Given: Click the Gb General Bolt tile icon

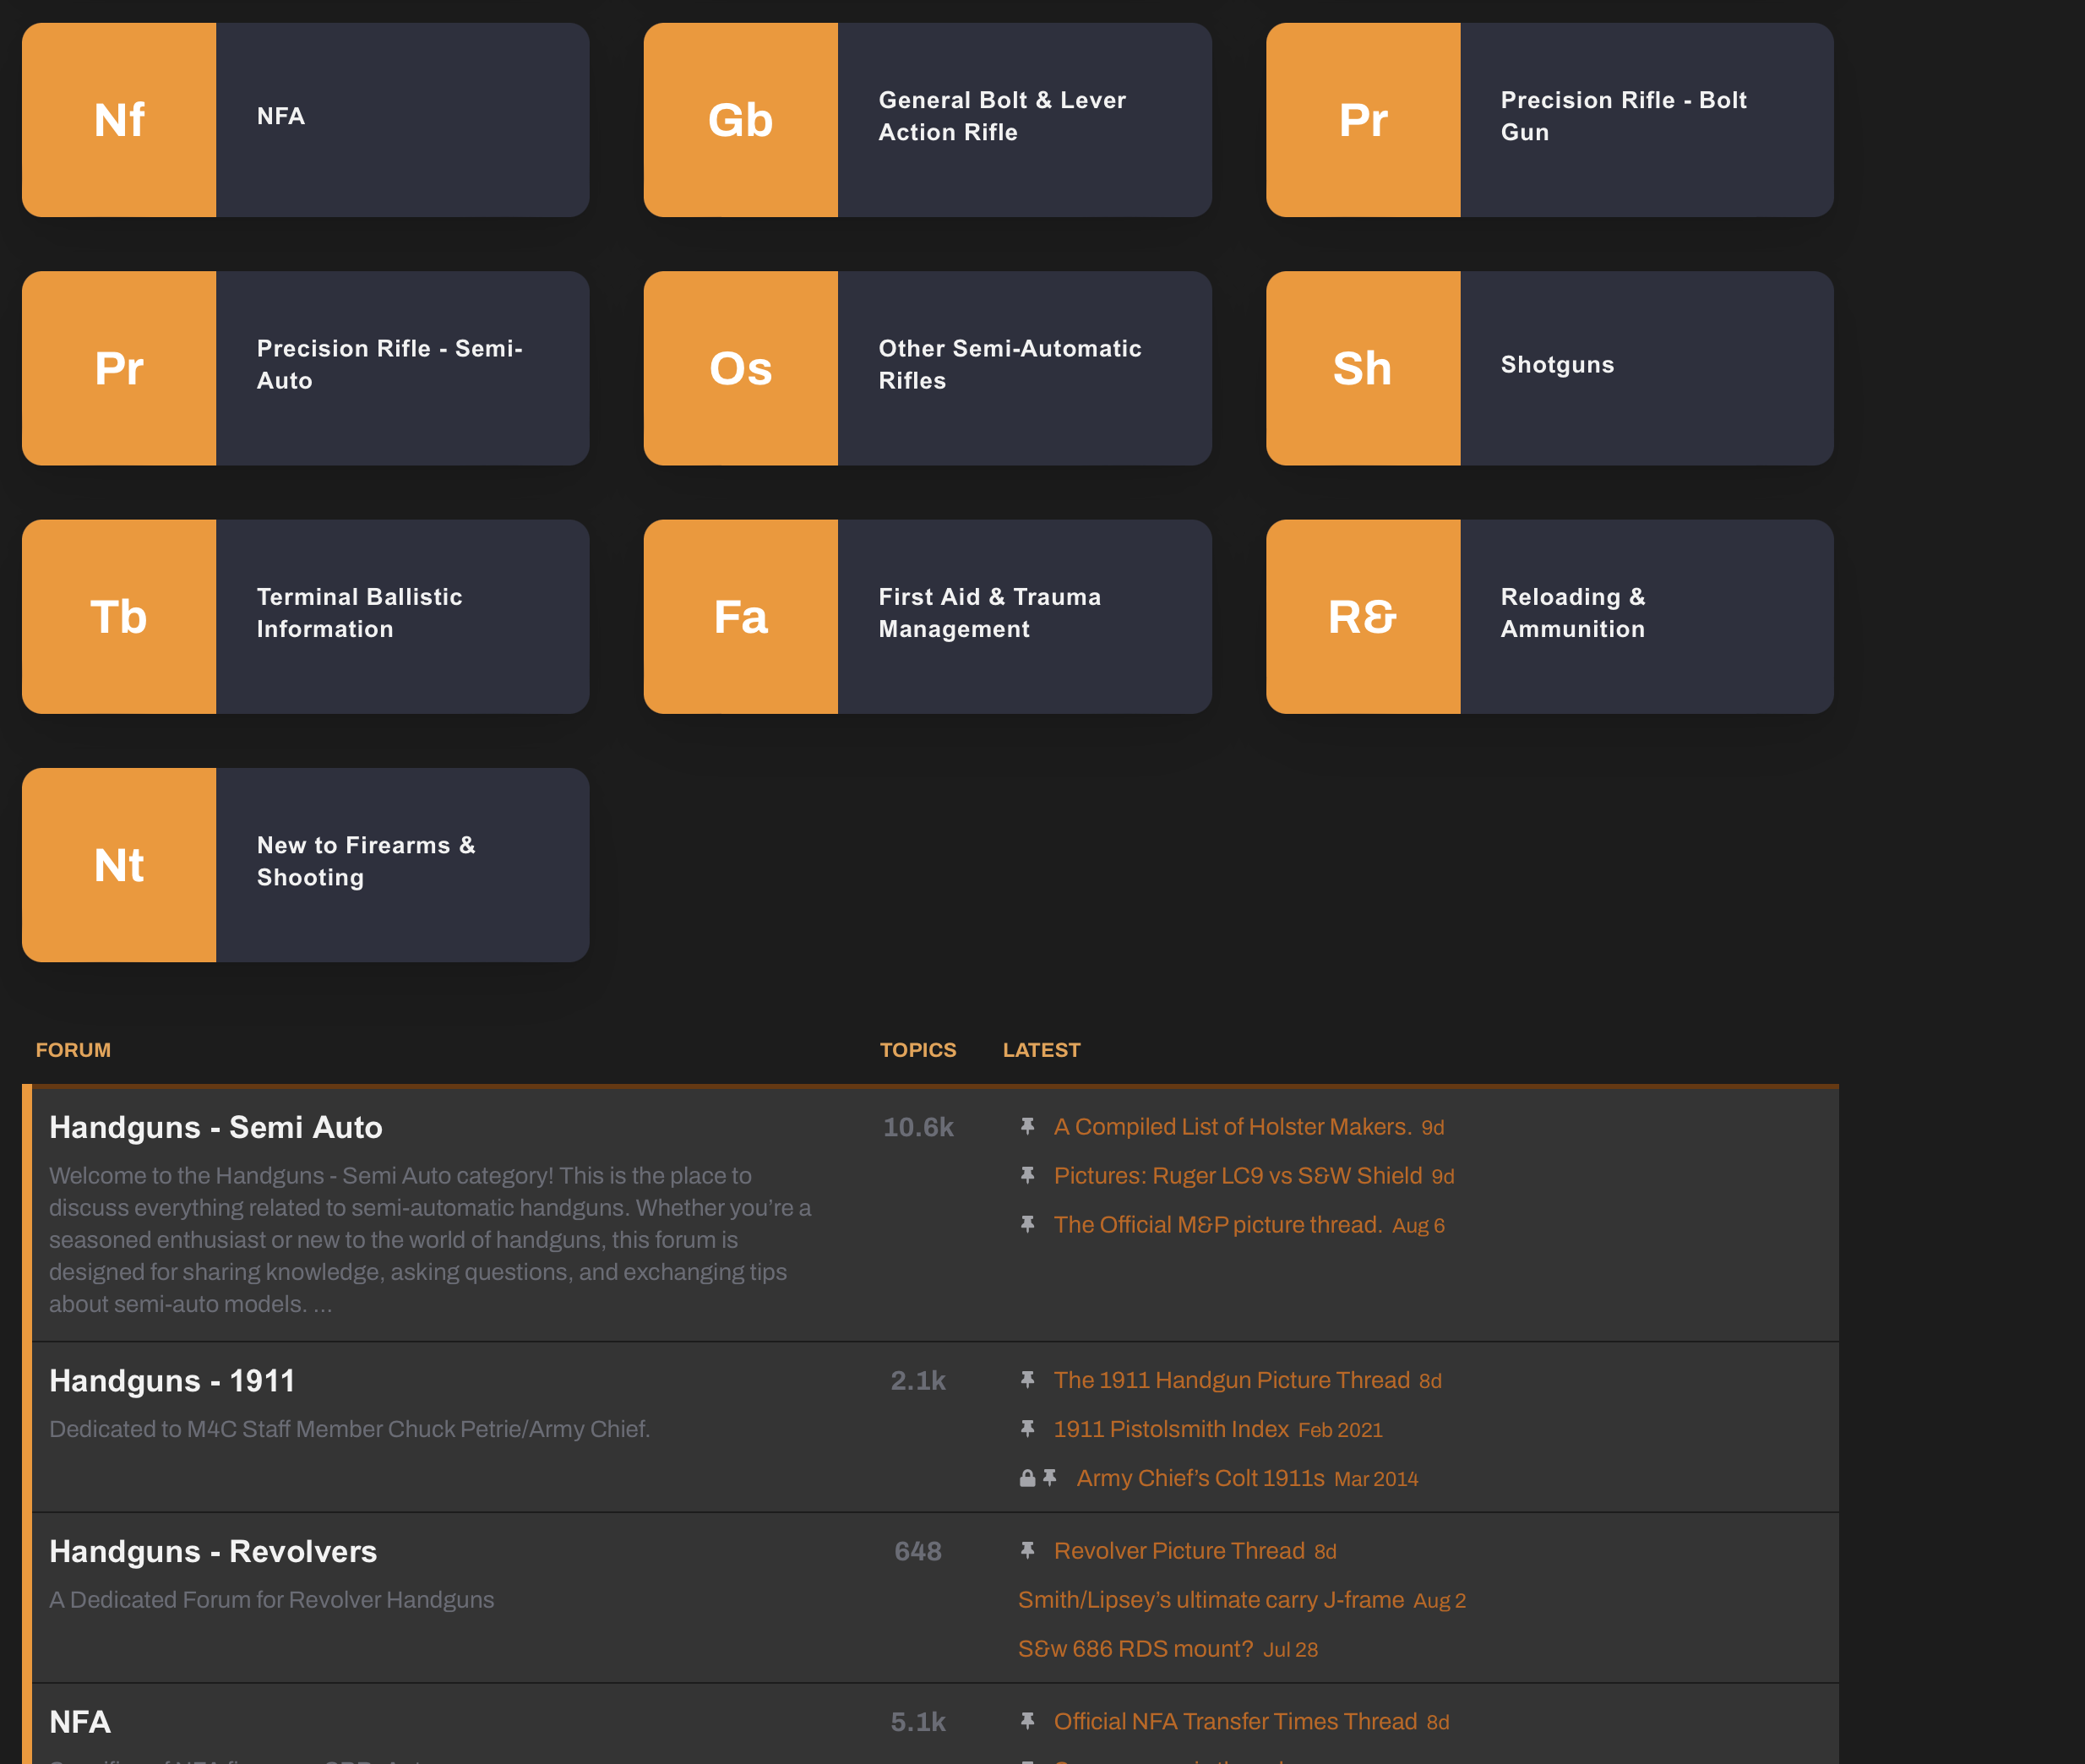Looking at the screenshot, I should pyautogui.click(x=740, y=120).
